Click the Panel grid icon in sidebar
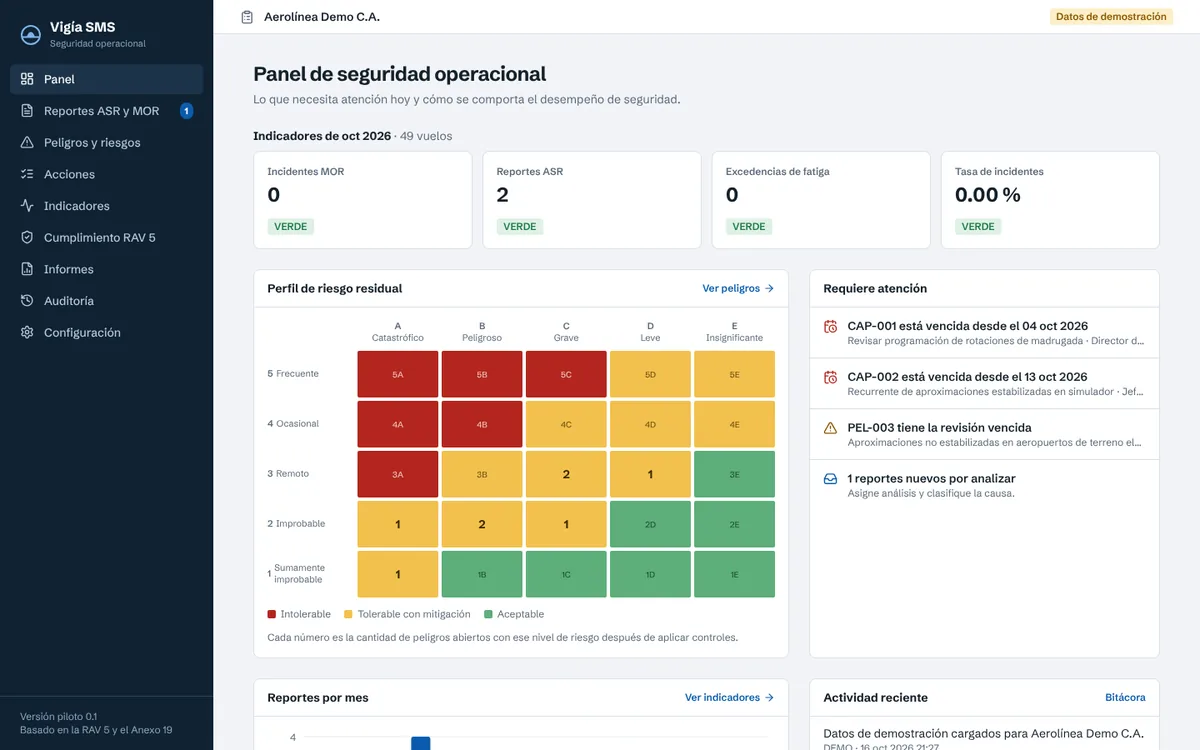 [x=27, y=79]
